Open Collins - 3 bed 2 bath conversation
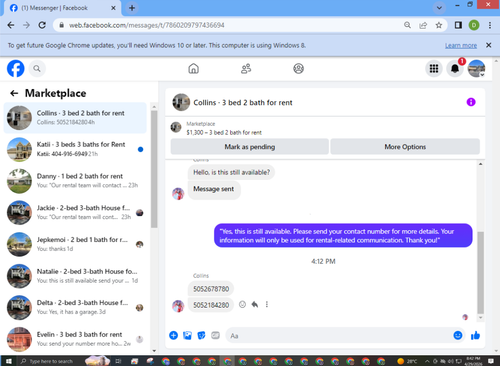The height and width of the screenshot is (366, 500). pos(75,118)
